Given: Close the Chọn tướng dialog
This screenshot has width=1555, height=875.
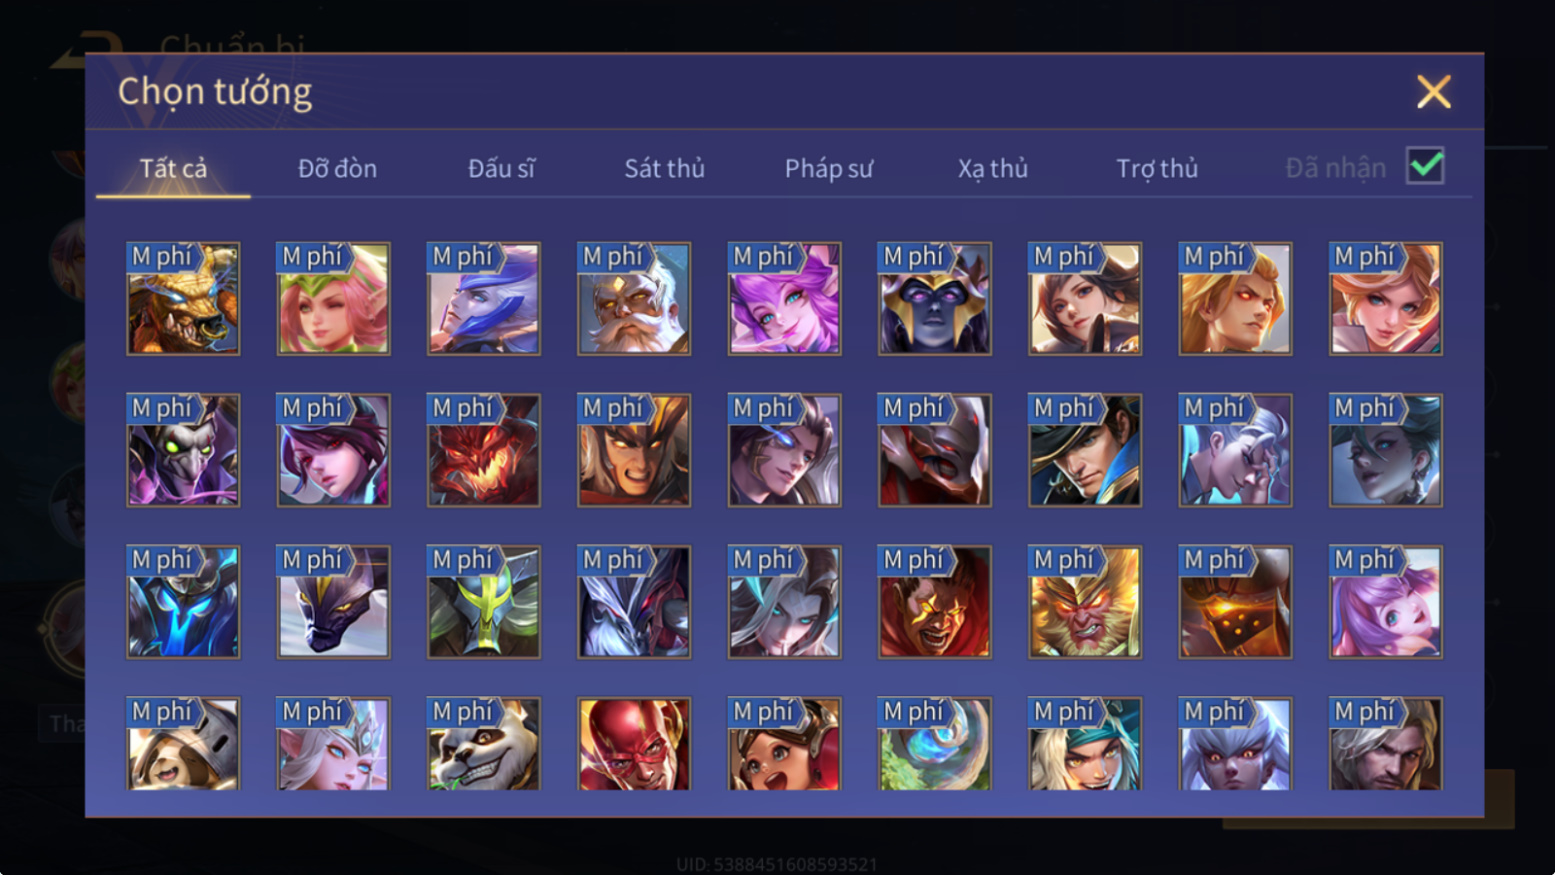Looking at the screenshot, I should pos(1433,92).
